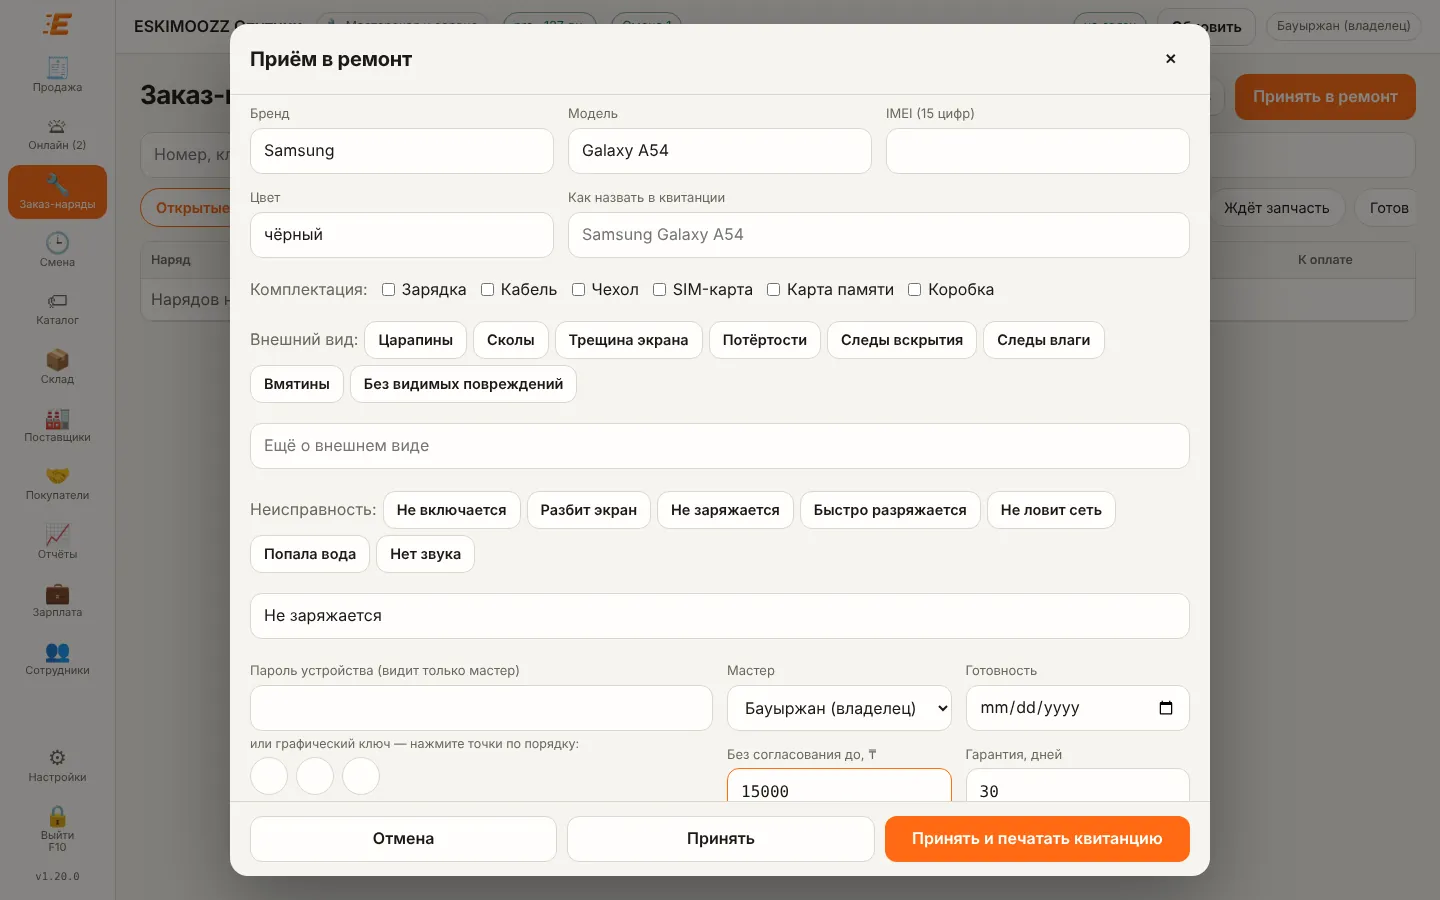
Task: Toggle the Вмятины chip
Action: coord(297,384)
